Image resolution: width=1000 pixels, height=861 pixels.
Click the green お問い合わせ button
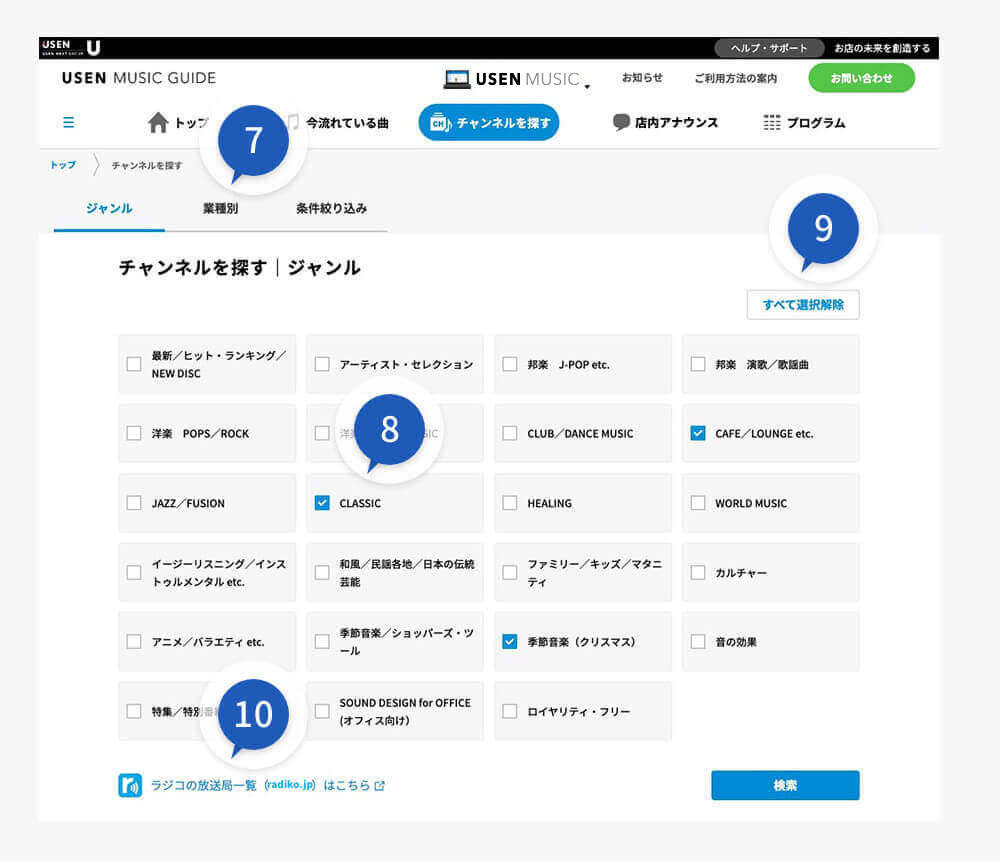point(861,78)
